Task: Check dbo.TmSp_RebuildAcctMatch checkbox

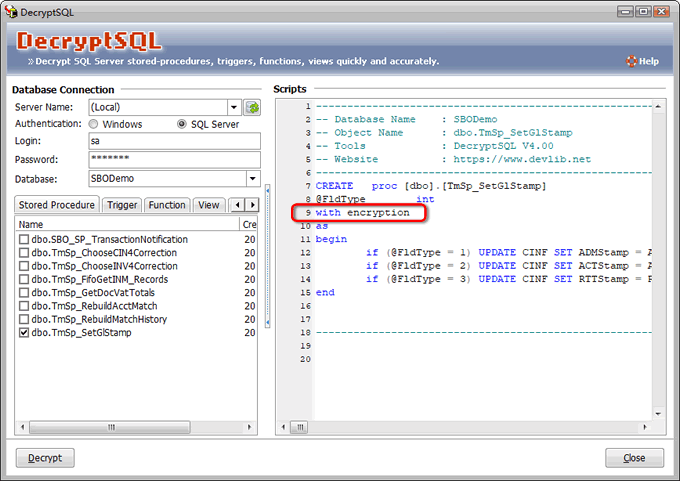Action: [x=24, y=306]
